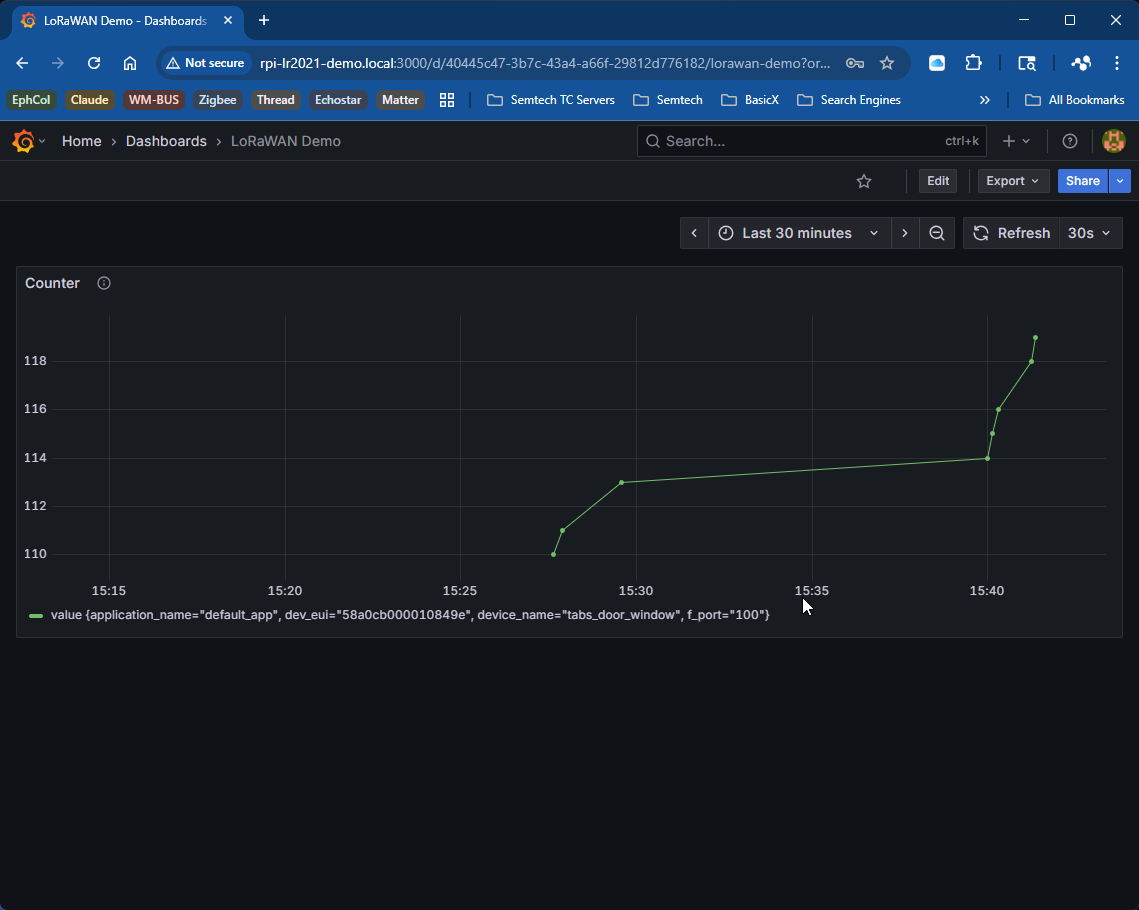This screenshot has height=910, width=1139.
Task: Reload the browser page
Action: [94, 63]
